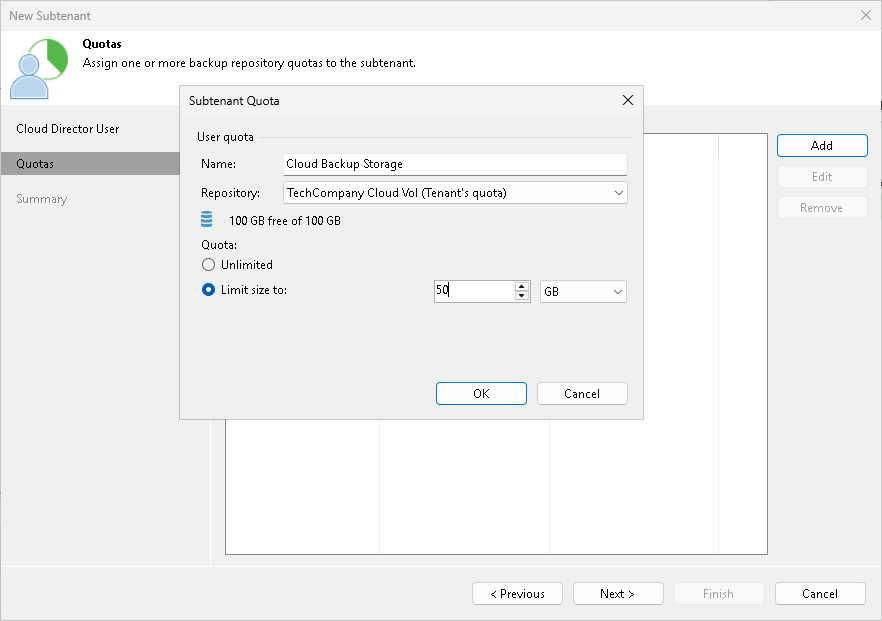
Task: Click the subtenant user icon in the header
Action: point(38,68)
